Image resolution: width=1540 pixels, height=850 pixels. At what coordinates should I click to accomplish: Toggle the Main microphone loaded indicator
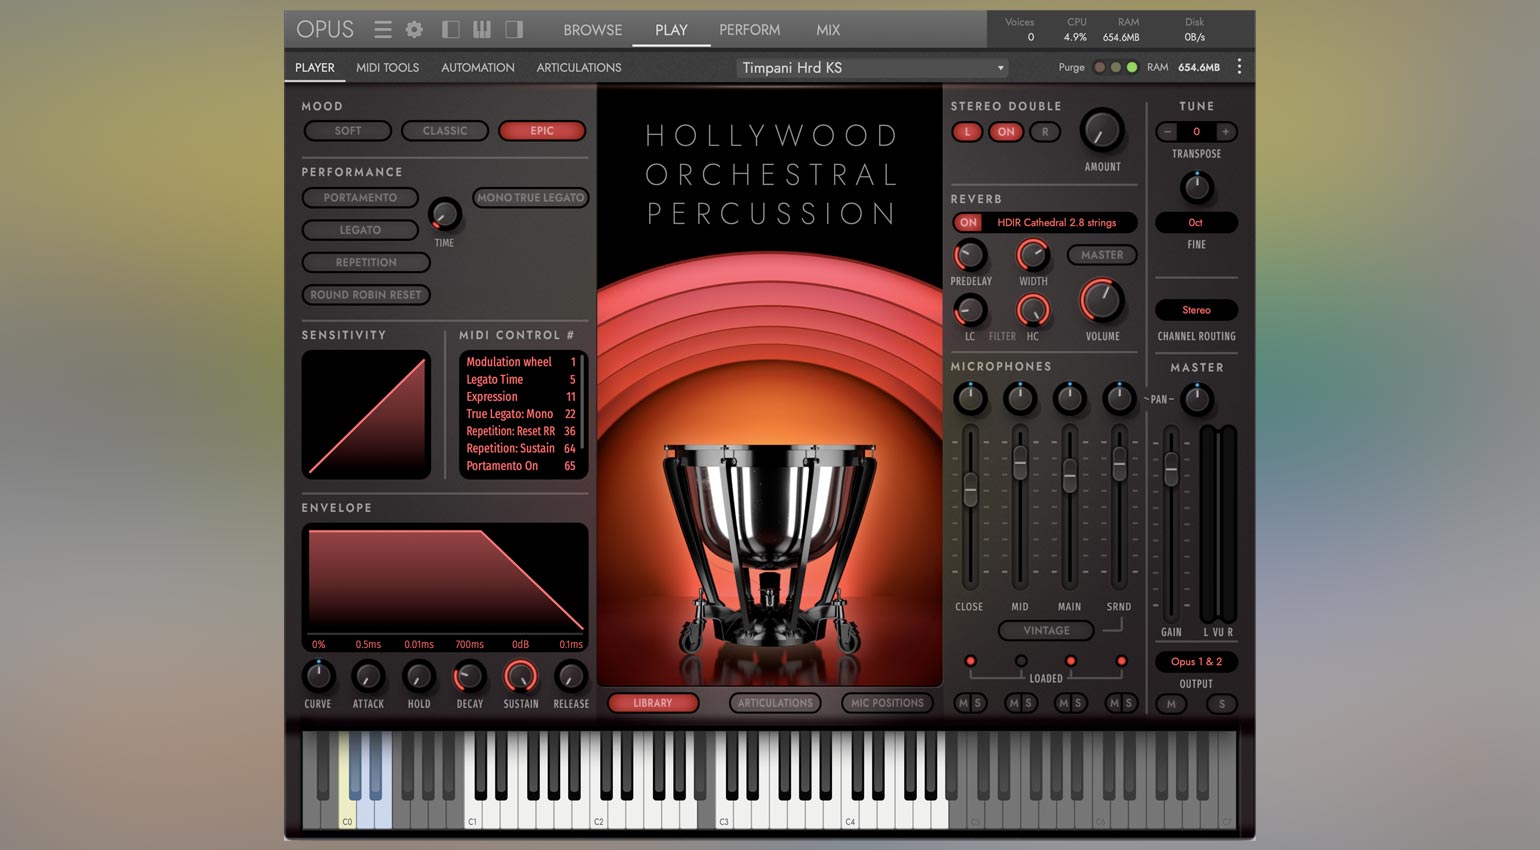click(x=1071, y=661)
